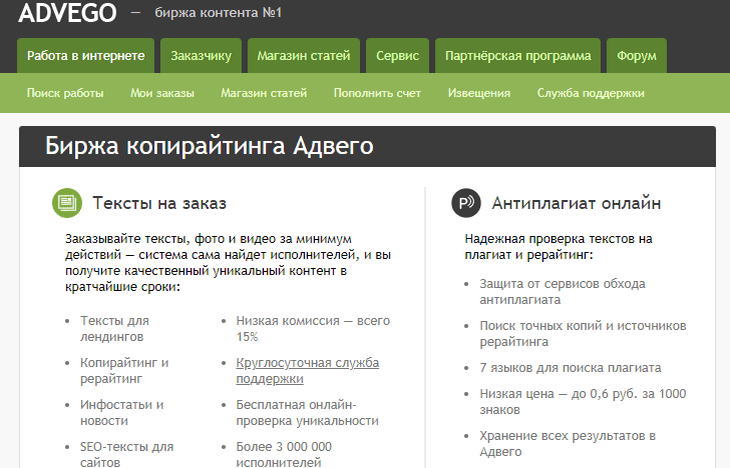Click the ADVEGO logo
This screenshot has width=730, height=468.
(x=68, y=12)
